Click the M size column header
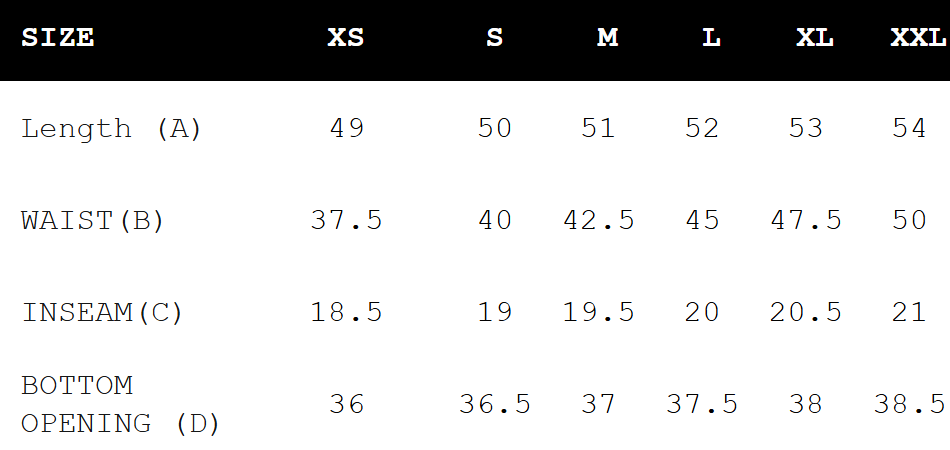Screen dimensions: 950x450 click(x=607, y=38)
